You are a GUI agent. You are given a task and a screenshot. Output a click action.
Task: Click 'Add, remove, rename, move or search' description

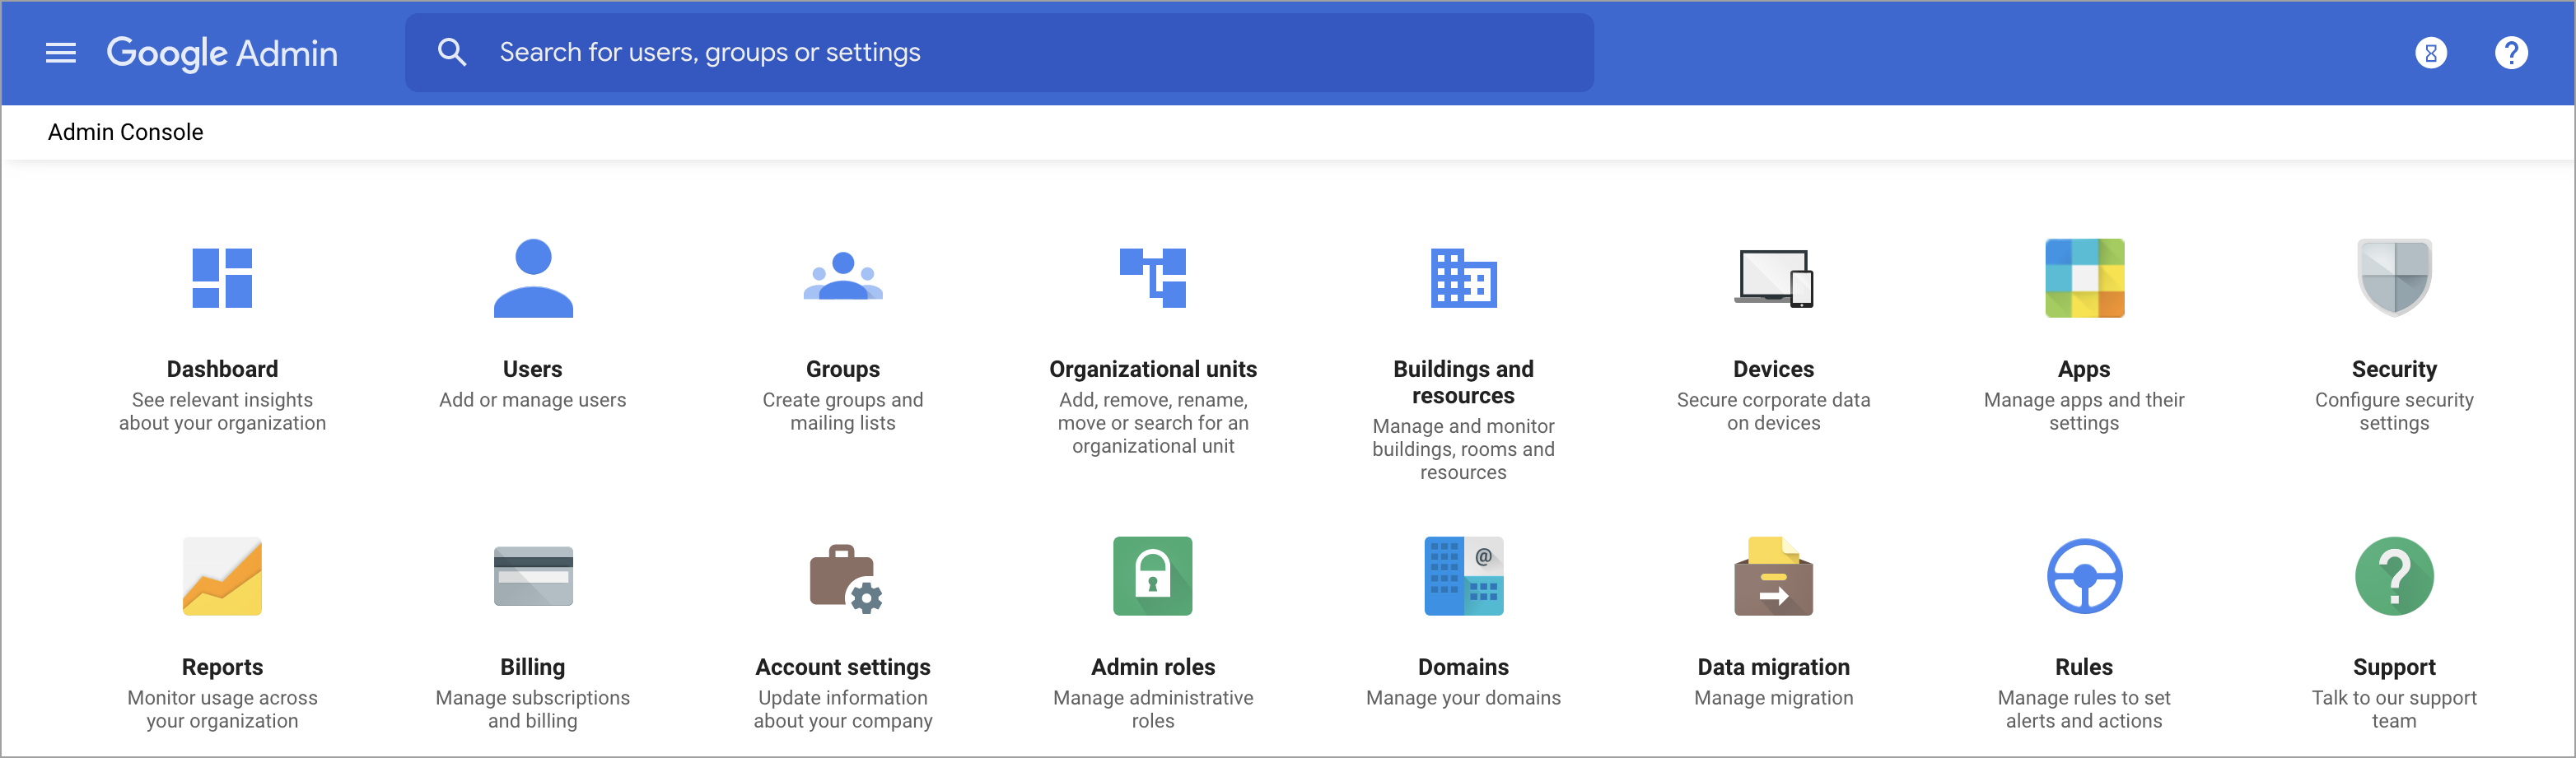pos(1153,423)
